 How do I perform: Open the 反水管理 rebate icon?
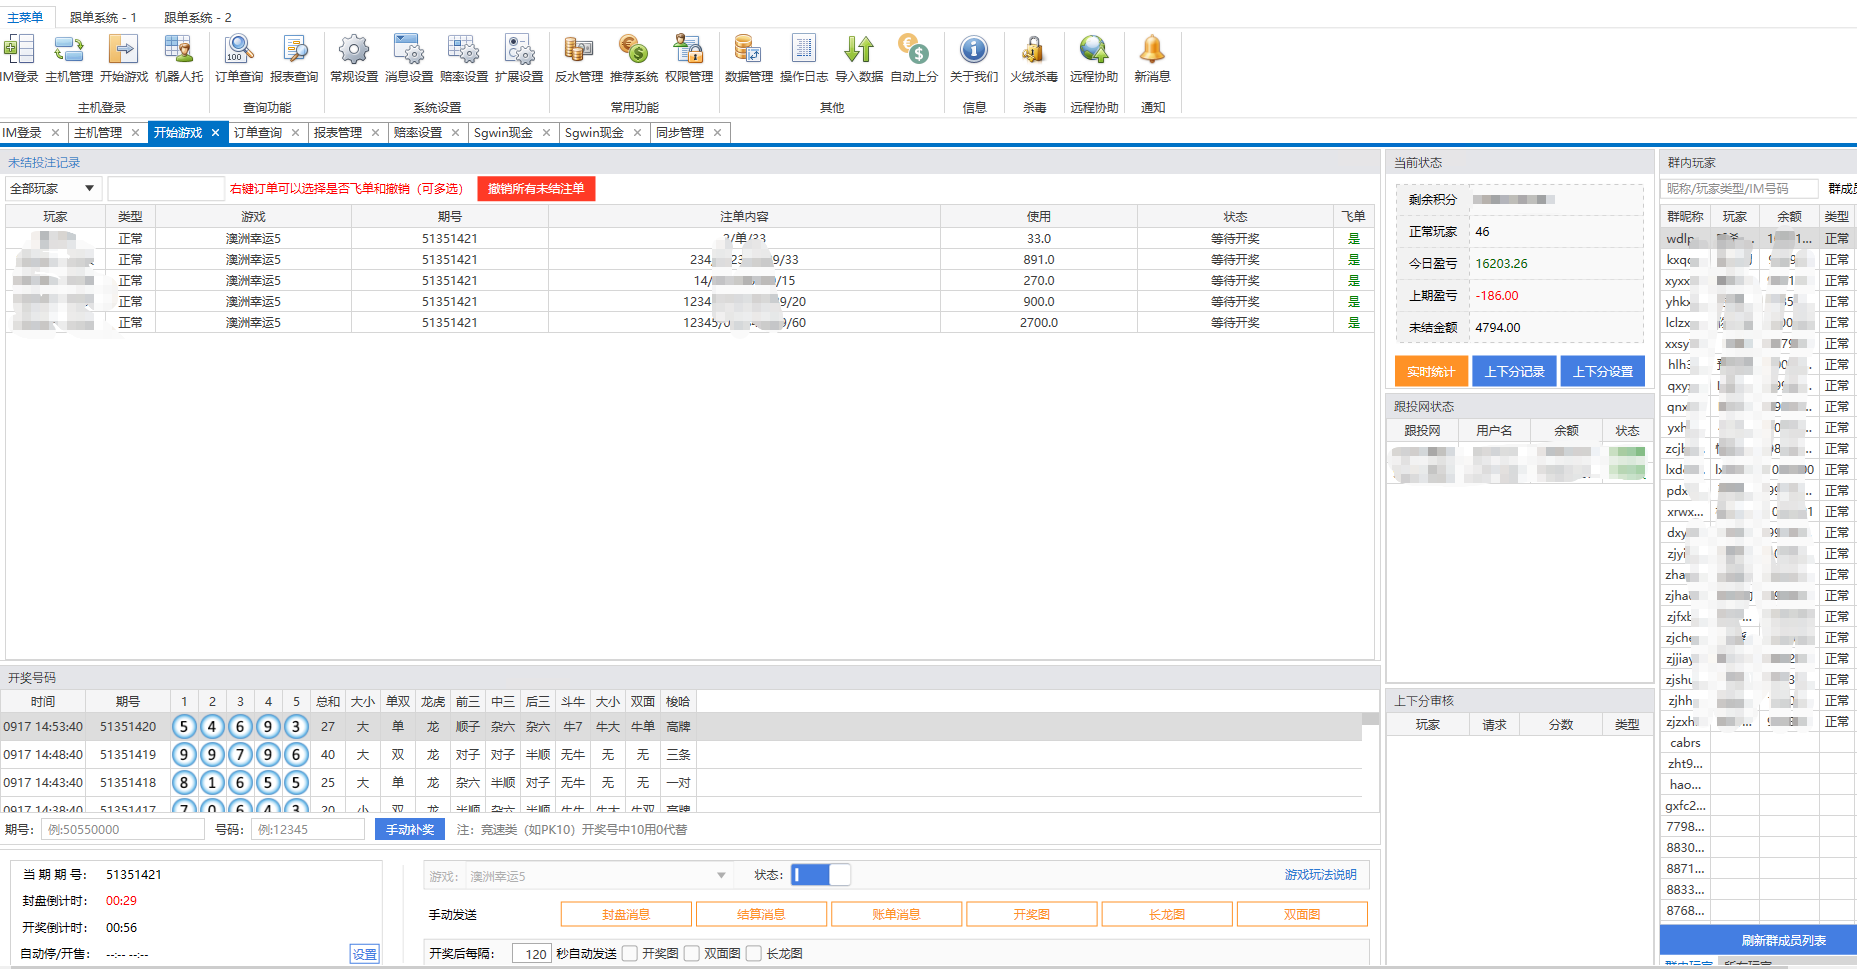[x=579, y=58]
